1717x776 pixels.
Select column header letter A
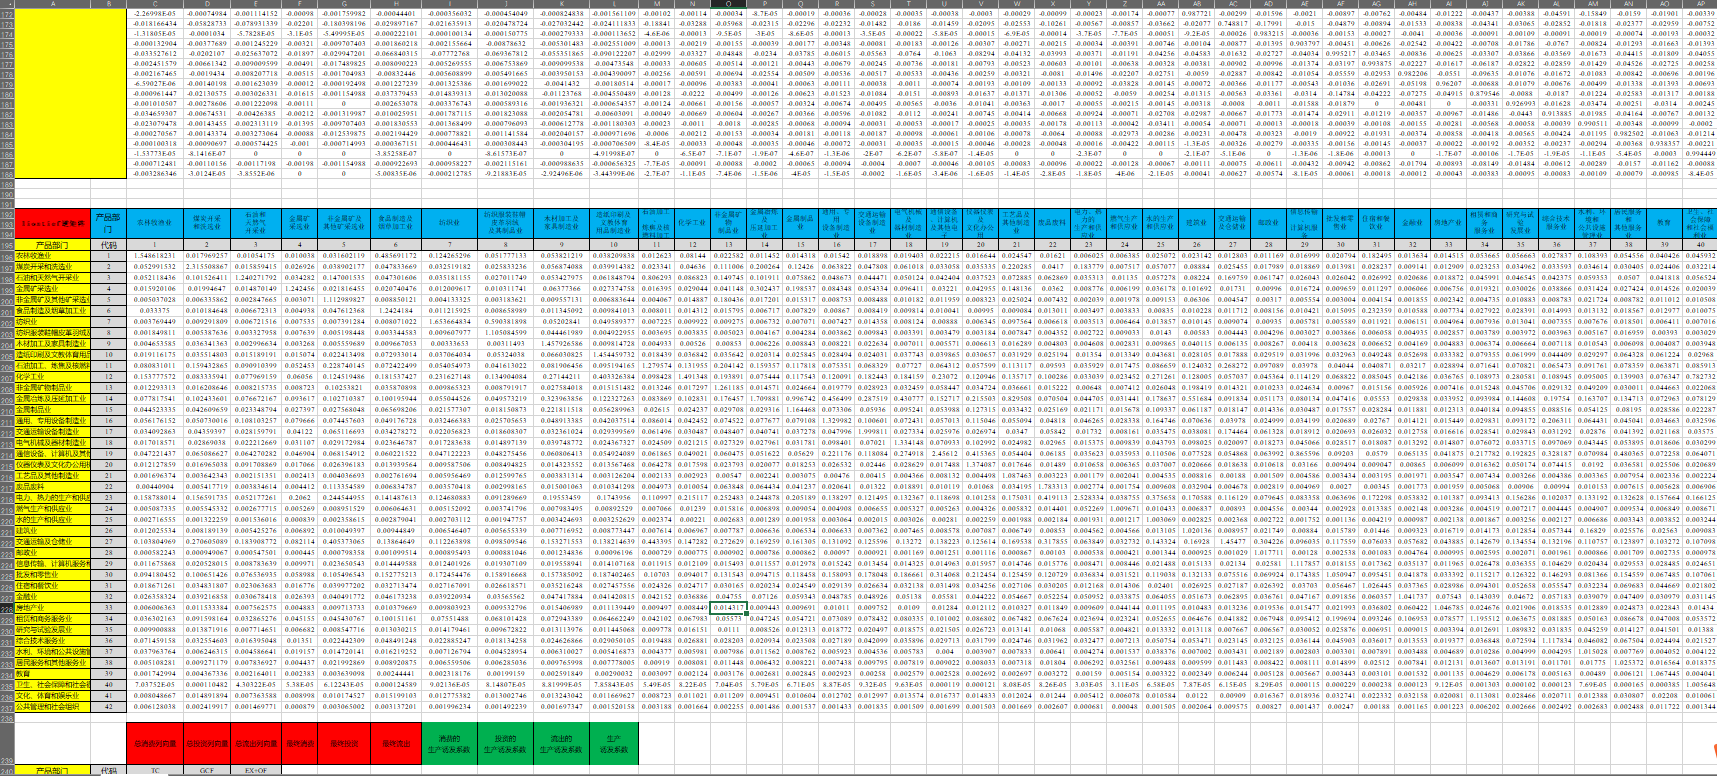(51, 4)
